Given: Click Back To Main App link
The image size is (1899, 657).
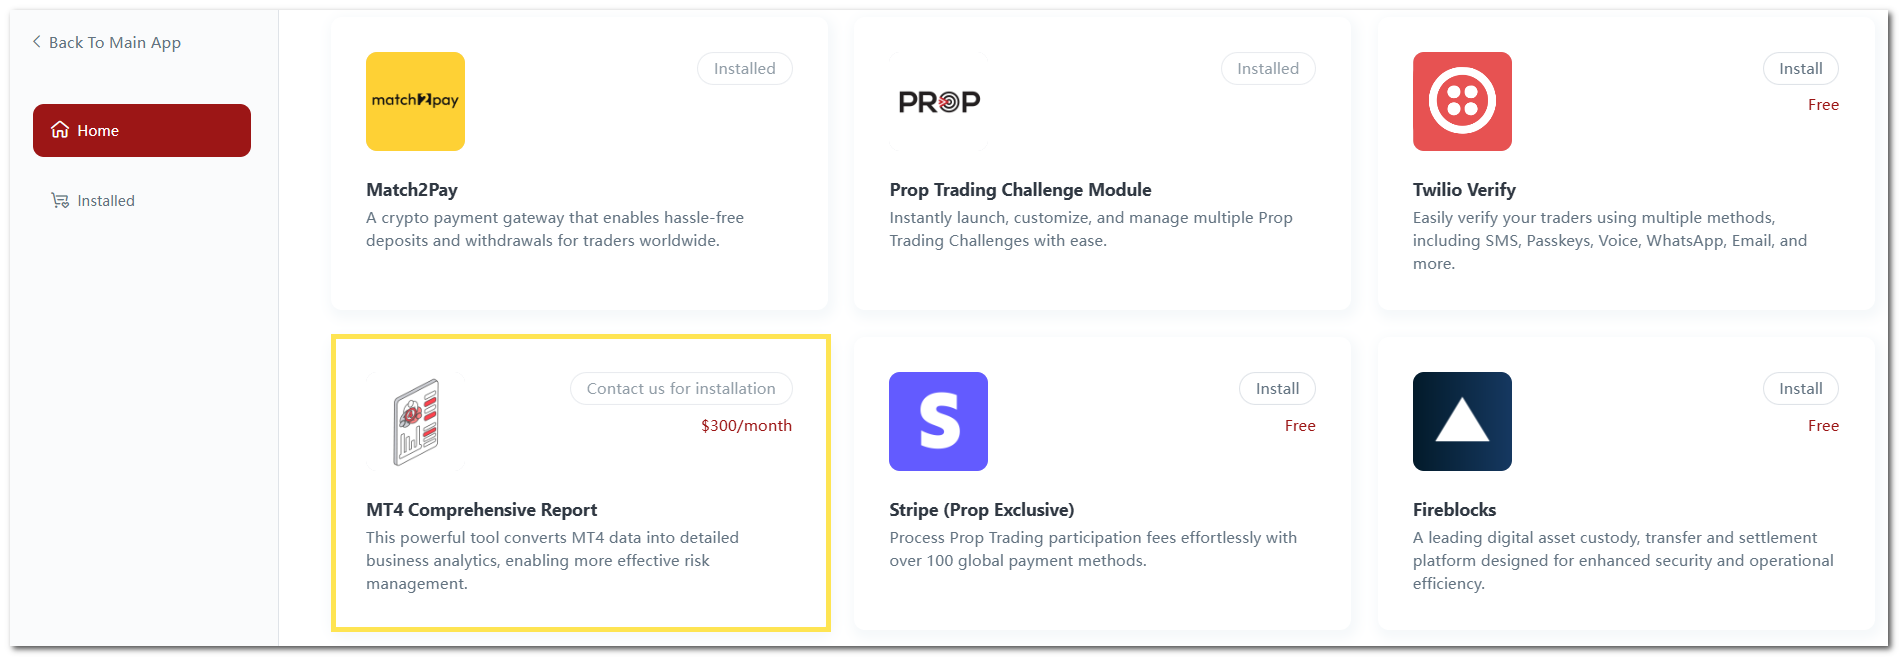Looking at the screenshot, I should point(114,42).
